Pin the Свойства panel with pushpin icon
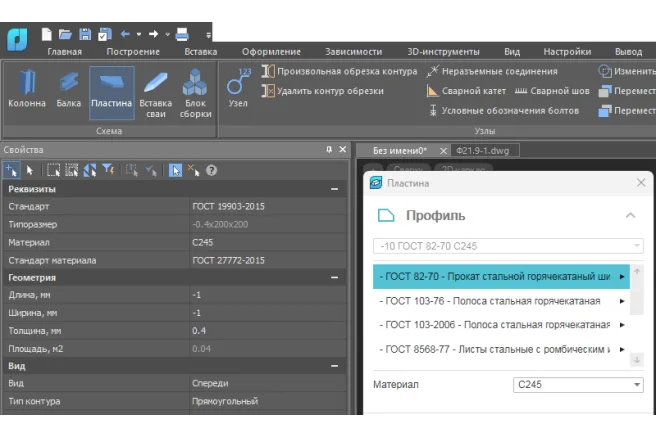The height and width of the screenshot is (436, 656). click(x=329, y=149)
